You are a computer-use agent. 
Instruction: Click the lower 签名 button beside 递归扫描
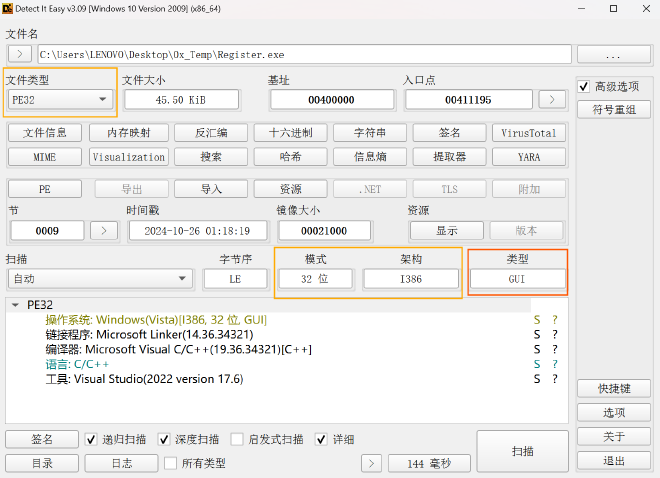pos(42,439)
